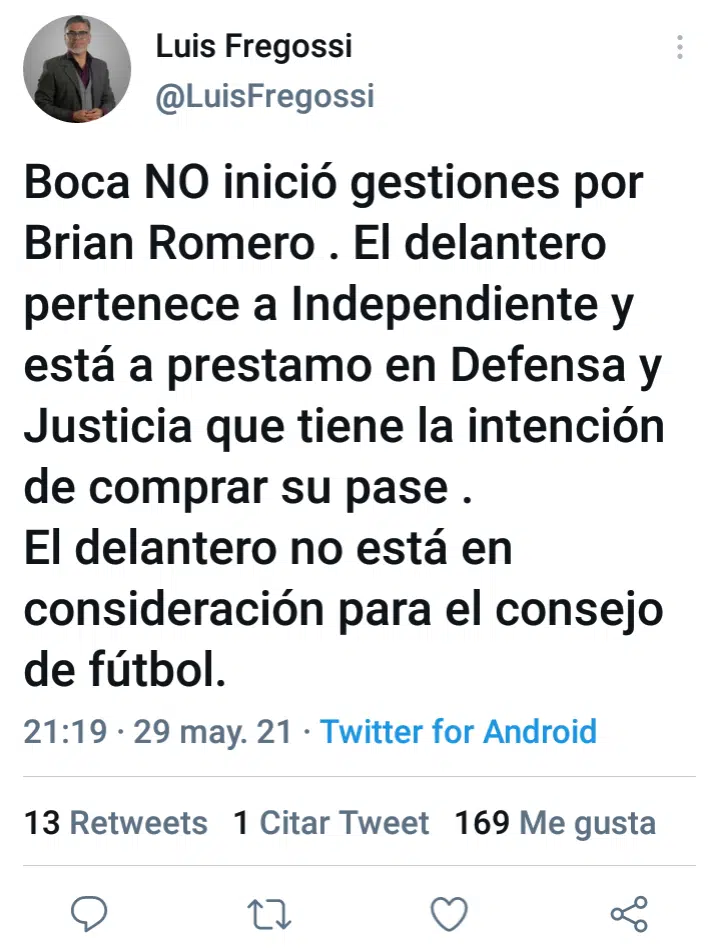Share the tweet using the share icon

click(629, 912)
